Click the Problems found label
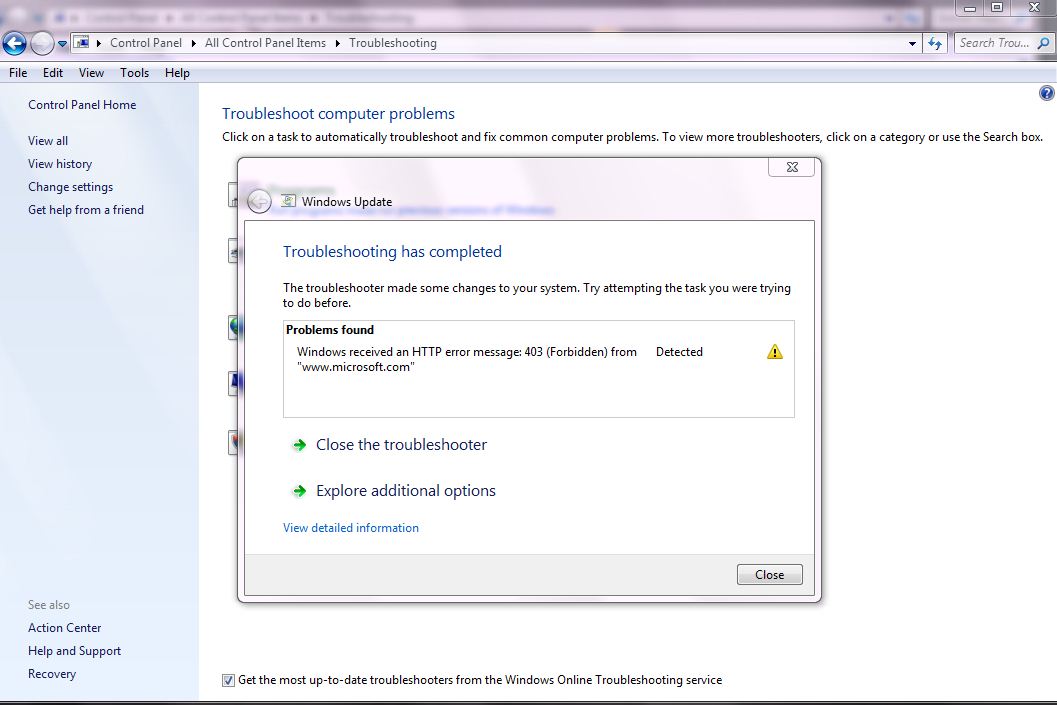The width and height of the screenshot is (1057, 705). point(330,330)
